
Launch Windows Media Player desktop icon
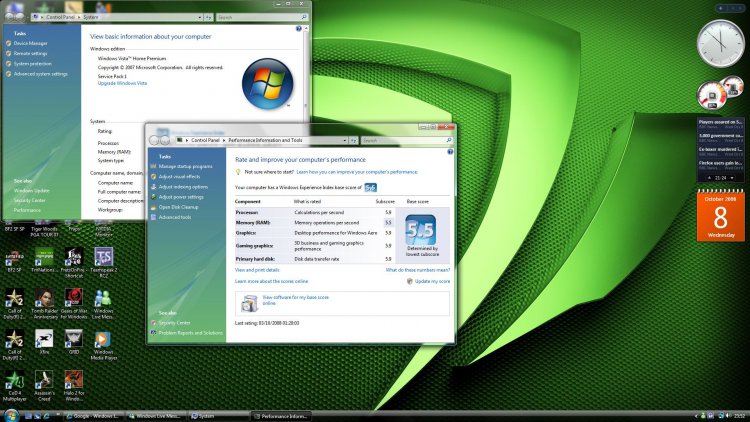click(103, 344)
